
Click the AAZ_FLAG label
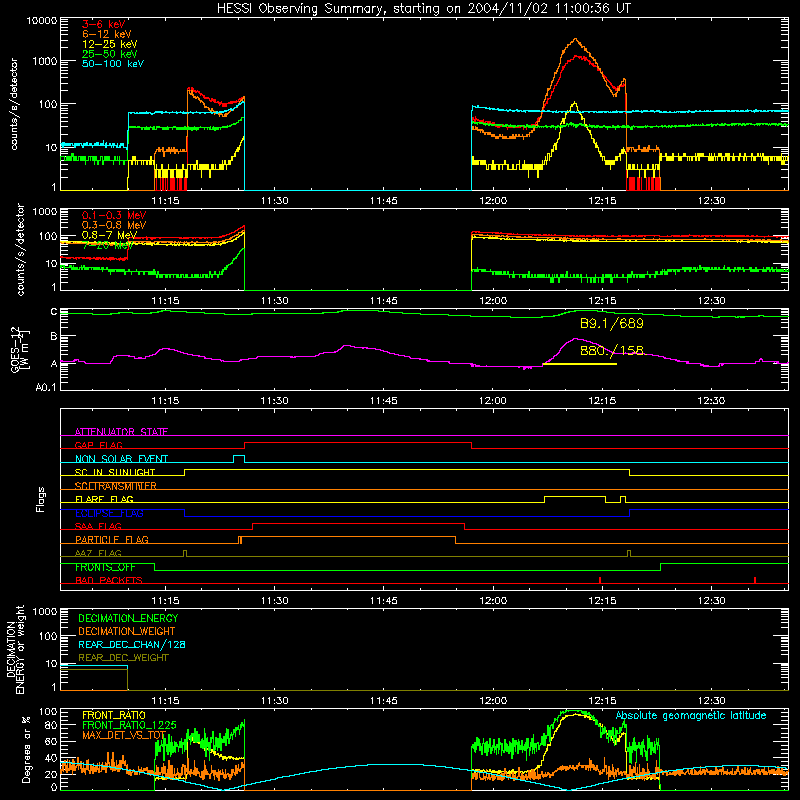pyautogui.click(x=98, y=553)
